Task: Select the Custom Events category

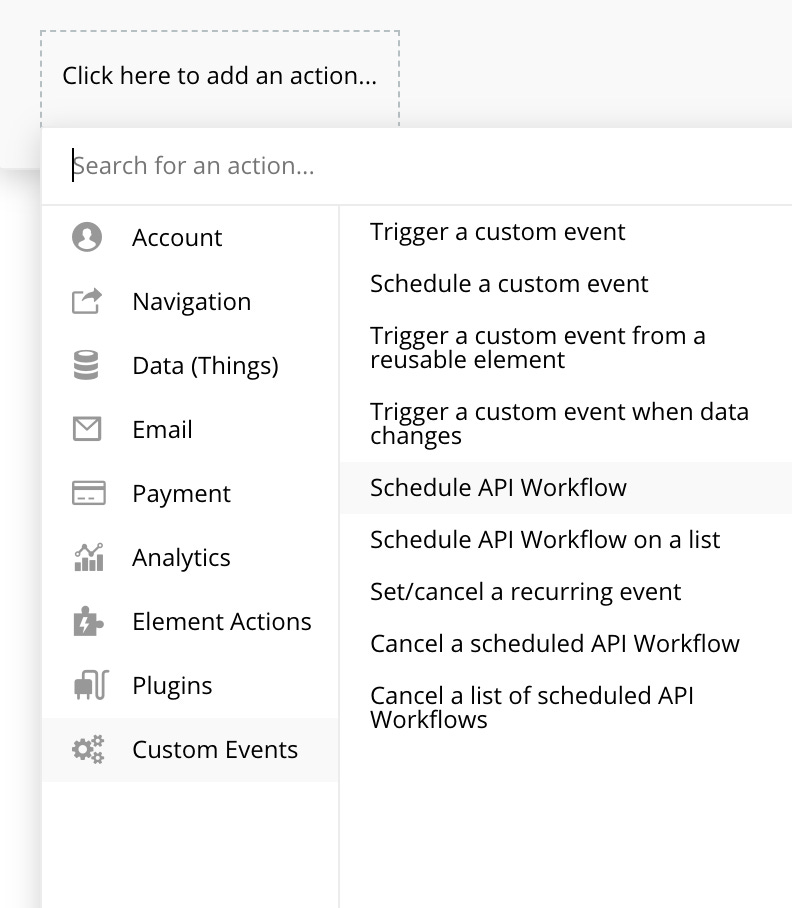Action: (190, 750)
